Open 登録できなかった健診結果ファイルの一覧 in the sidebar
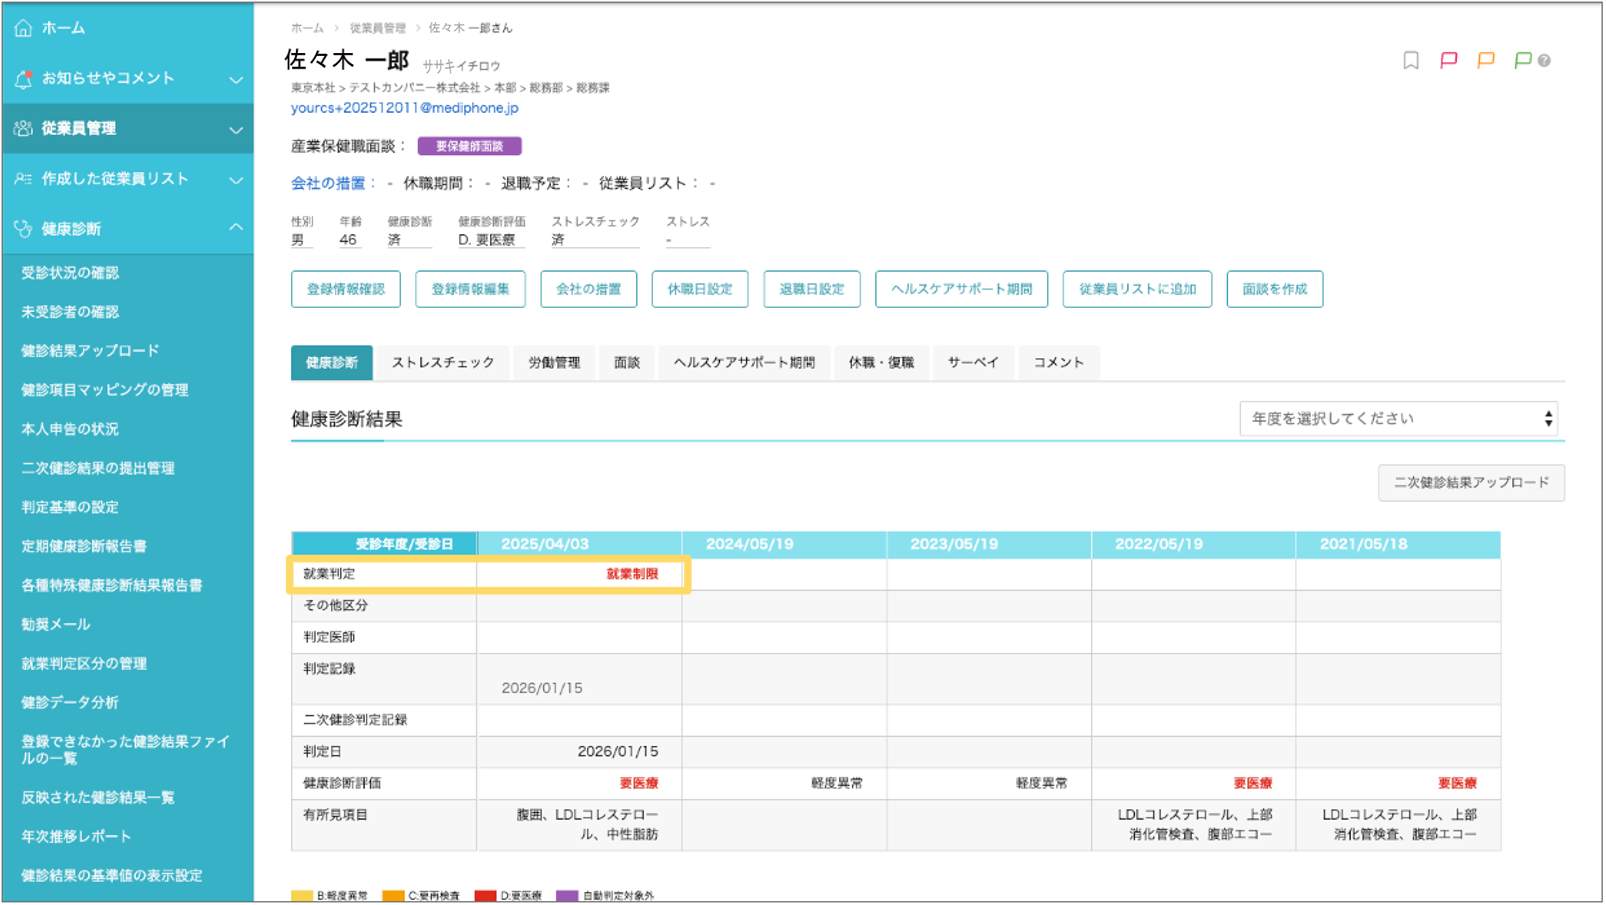 (x=125, y=750)
